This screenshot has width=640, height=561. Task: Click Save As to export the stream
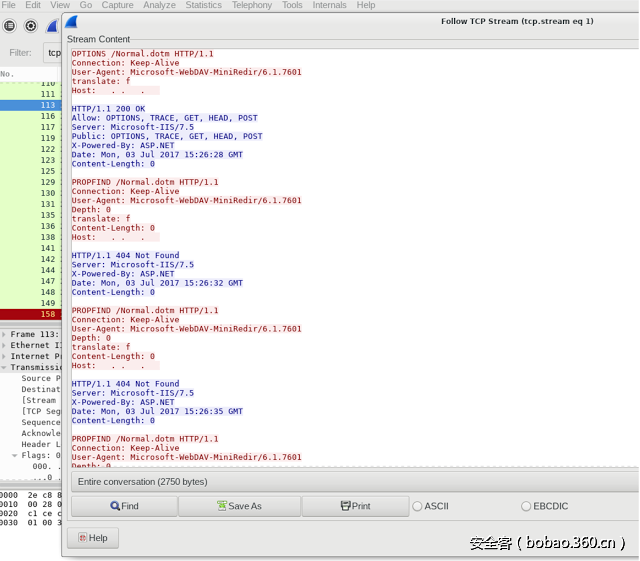tap(239, 506)
